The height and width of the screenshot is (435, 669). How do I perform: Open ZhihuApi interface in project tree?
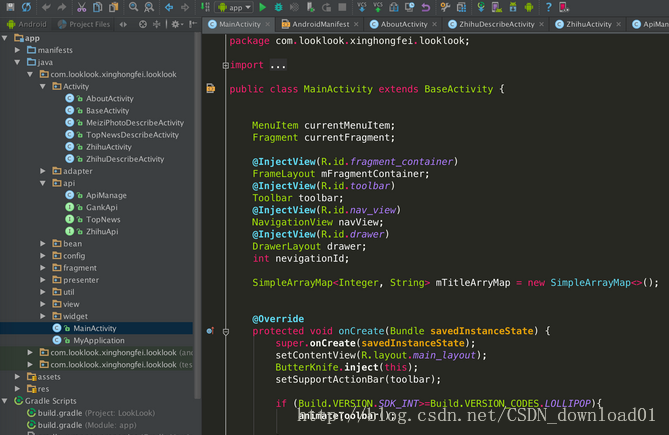(103, 231)
